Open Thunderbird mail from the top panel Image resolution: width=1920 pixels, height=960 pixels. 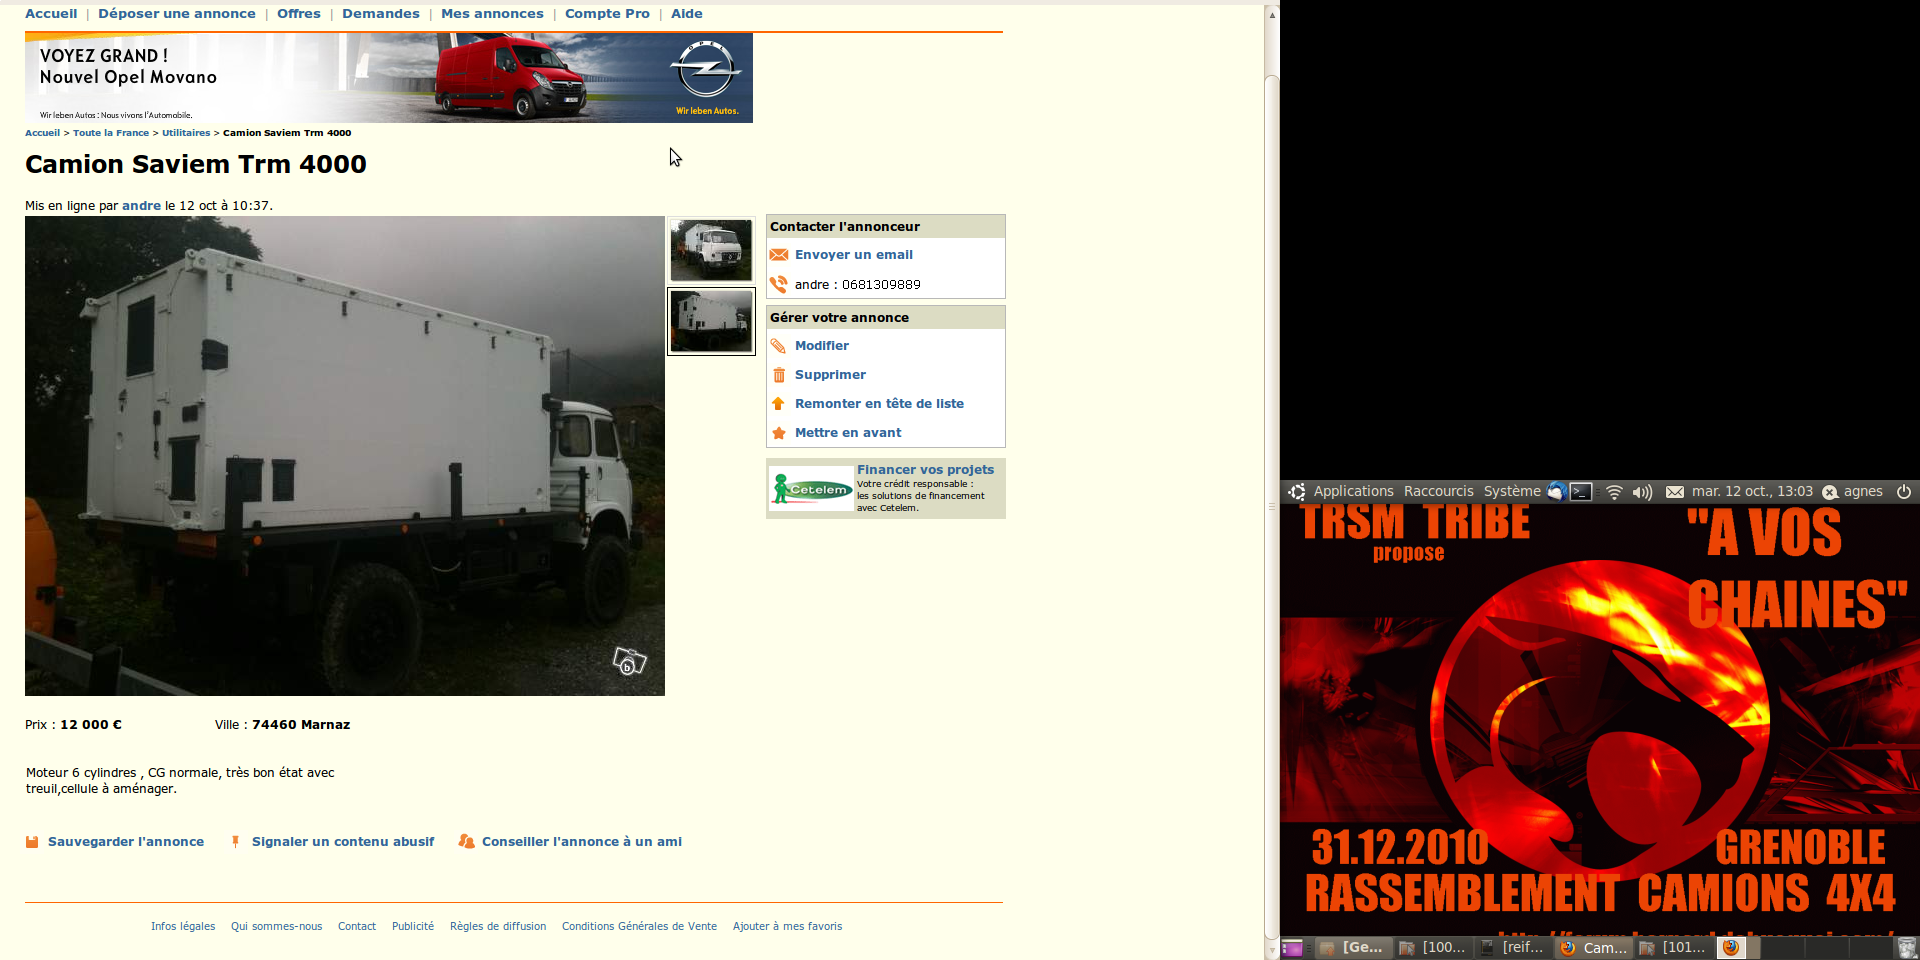tap(1556, 491)
